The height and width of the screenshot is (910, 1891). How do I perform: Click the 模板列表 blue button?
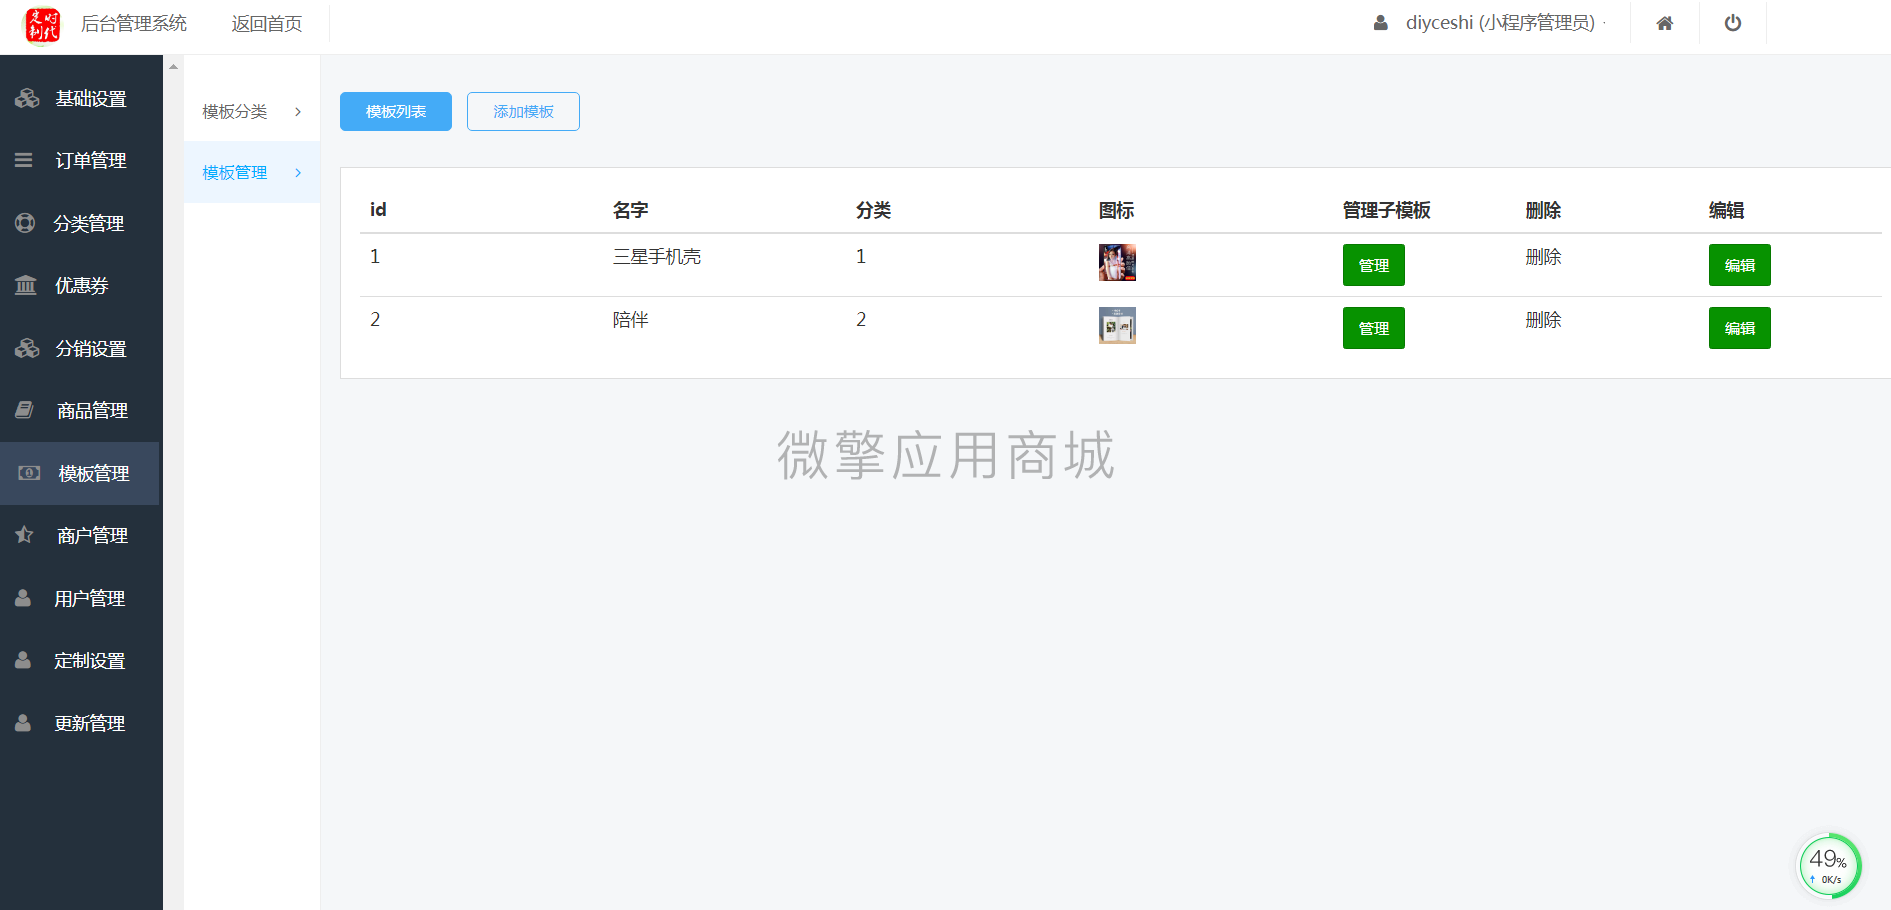point(396,111)
